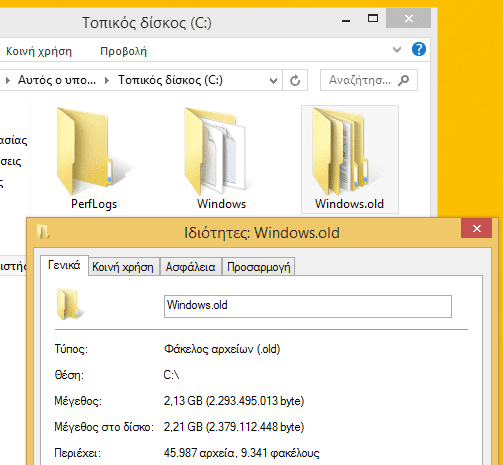
Task: Switch to the 'Γενικά' tab
Action: pyautogui.click(x=64, y=265)
